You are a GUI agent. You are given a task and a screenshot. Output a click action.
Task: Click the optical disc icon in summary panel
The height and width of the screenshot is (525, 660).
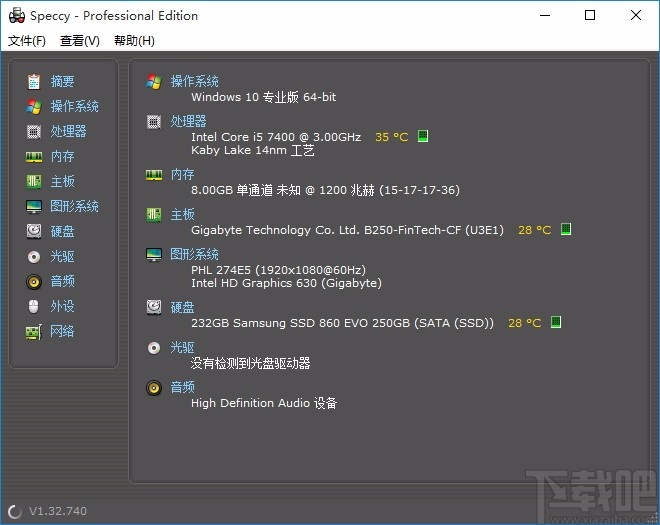tap(154, 348)
